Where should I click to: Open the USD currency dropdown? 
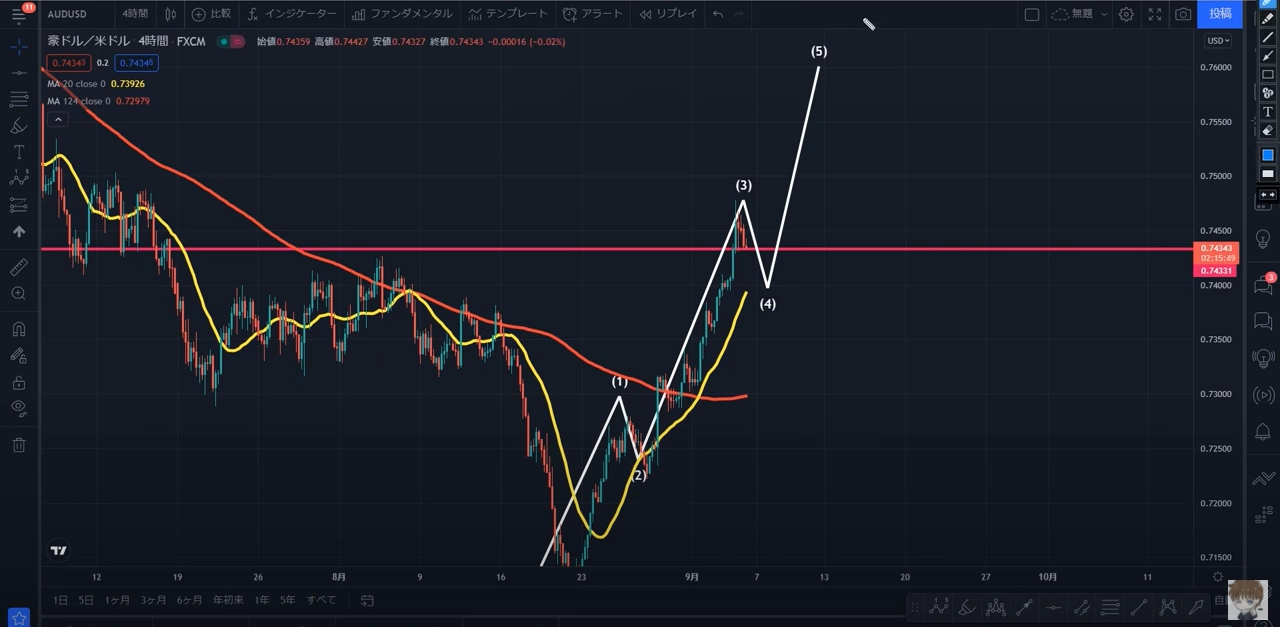pyautogui.click(x=1217, y=41)
